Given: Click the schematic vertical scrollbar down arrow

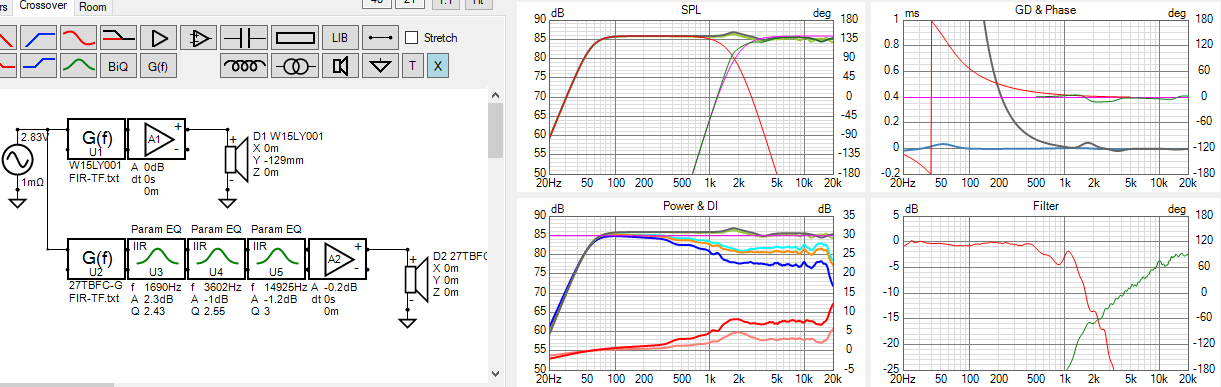Looking at the screenshot, I should point(495,374).
